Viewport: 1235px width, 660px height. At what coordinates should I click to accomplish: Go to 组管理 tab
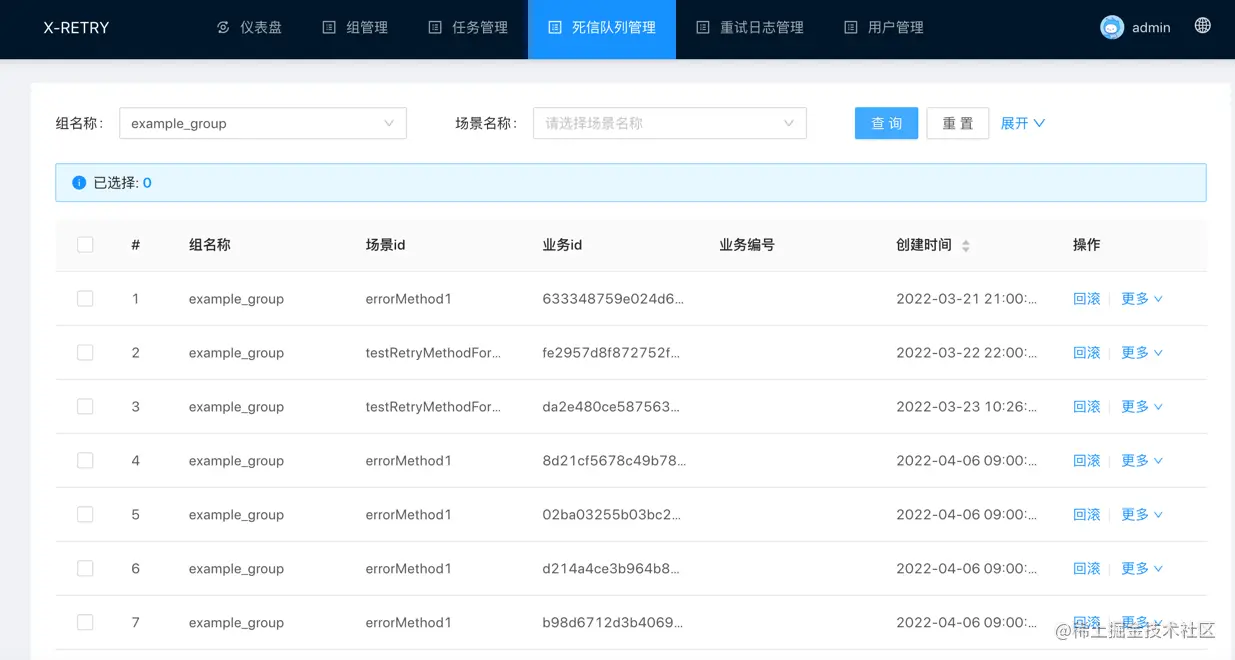pyautogui.click(x=355, y=29)
